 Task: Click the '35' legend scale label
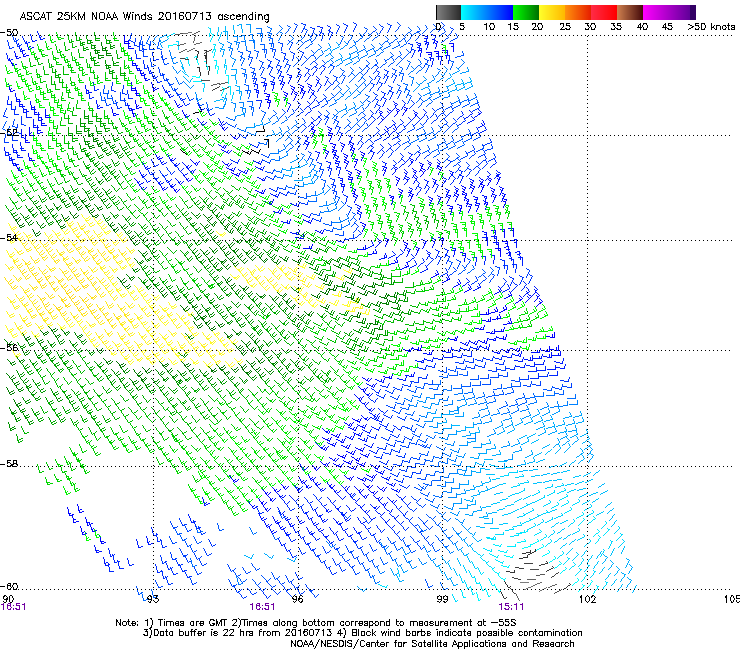point(616,27)
